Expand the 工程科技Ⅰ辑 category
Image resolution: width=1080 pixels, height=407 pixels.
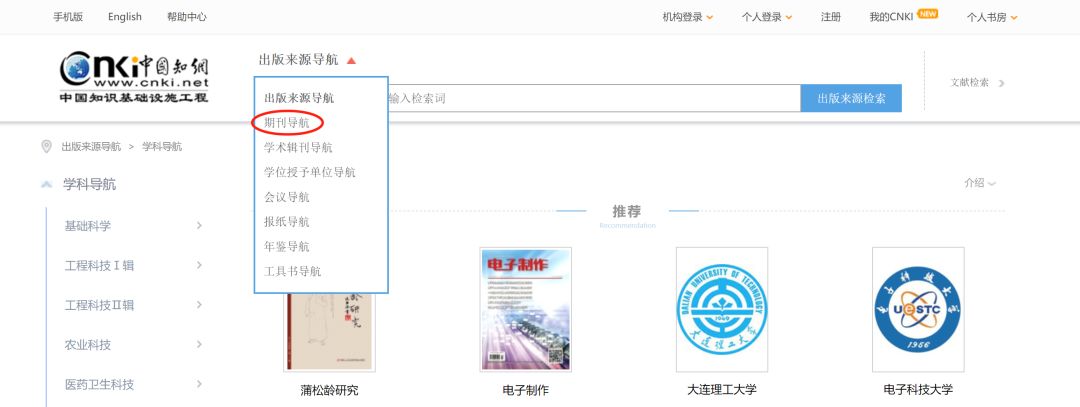tap(133, 265)
